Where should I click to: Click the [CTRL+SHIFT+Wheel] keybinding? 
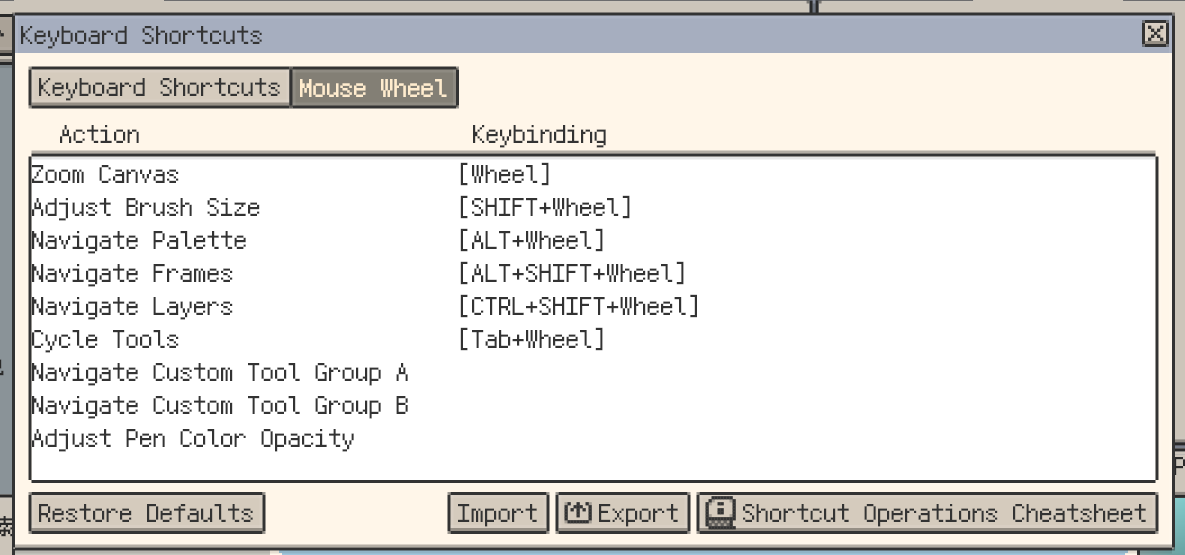click(x=578, y=307)
